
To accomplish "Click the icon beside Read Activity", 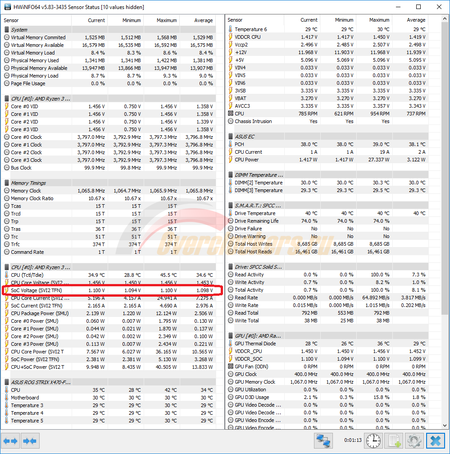I will [231, 275].
